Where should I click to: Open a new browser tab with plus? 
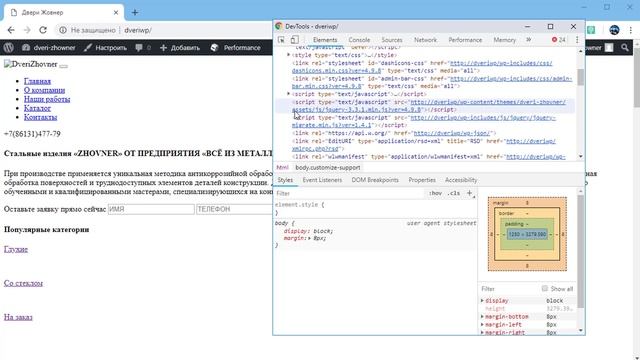pos(135,13)
